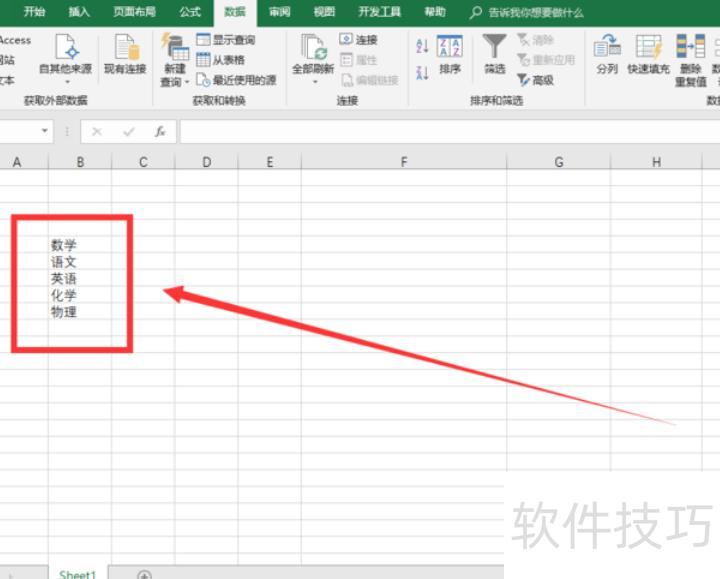Open the 帮助 tab
Screen dimensions: 720x579
(435, 11)
